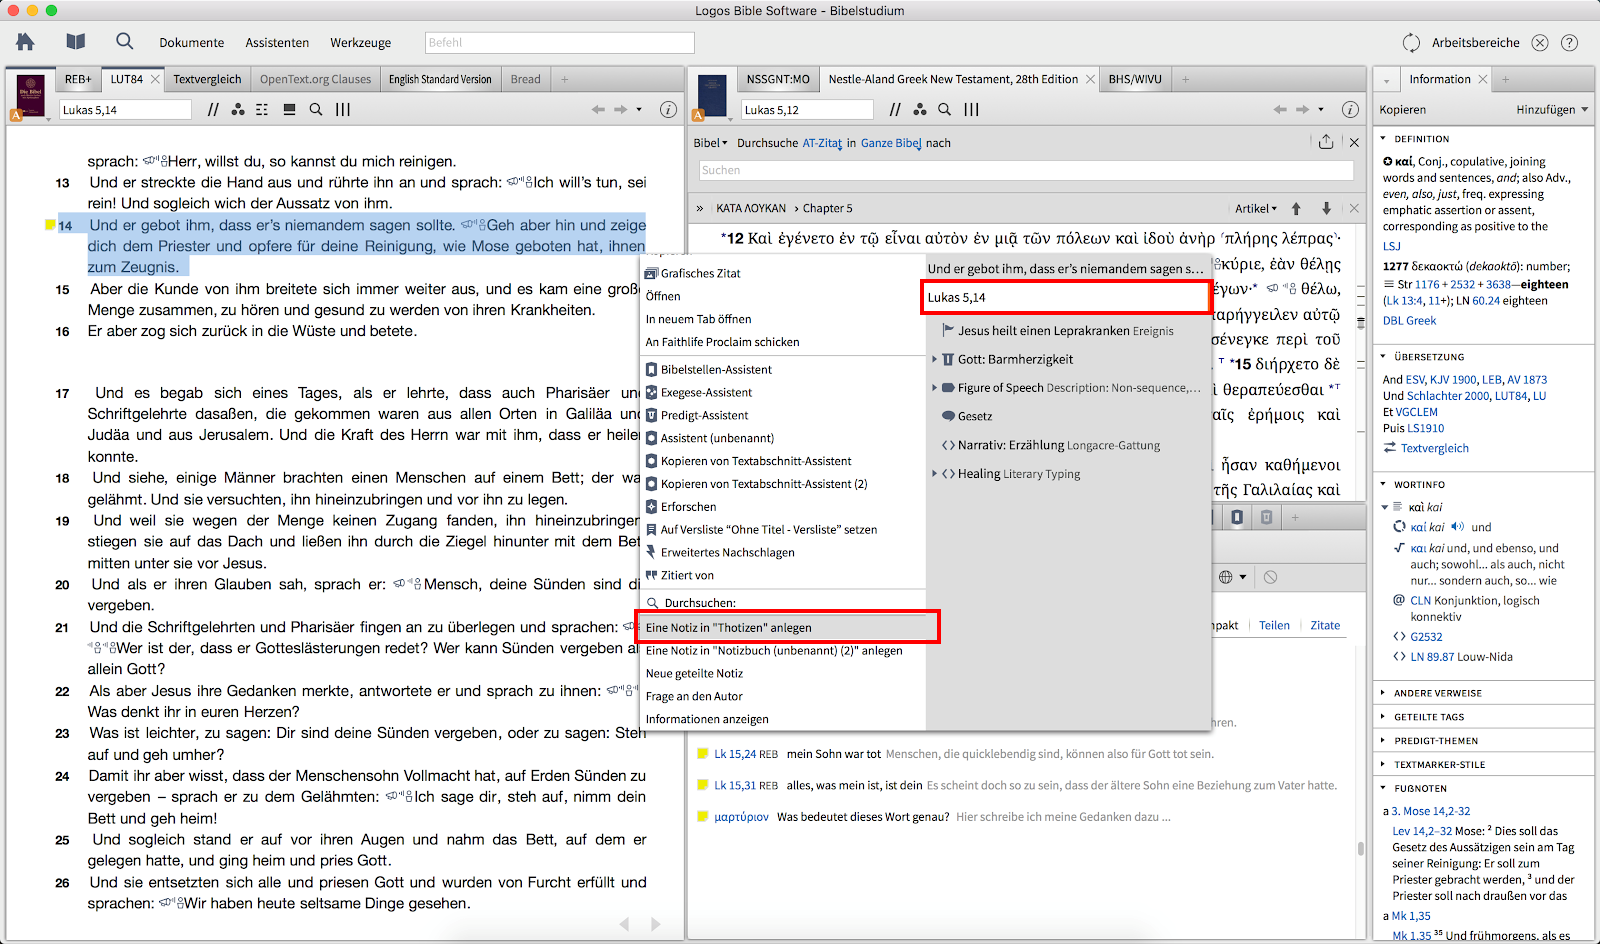
Task: Open the Dokumente menu
Action: coord(192,42)
